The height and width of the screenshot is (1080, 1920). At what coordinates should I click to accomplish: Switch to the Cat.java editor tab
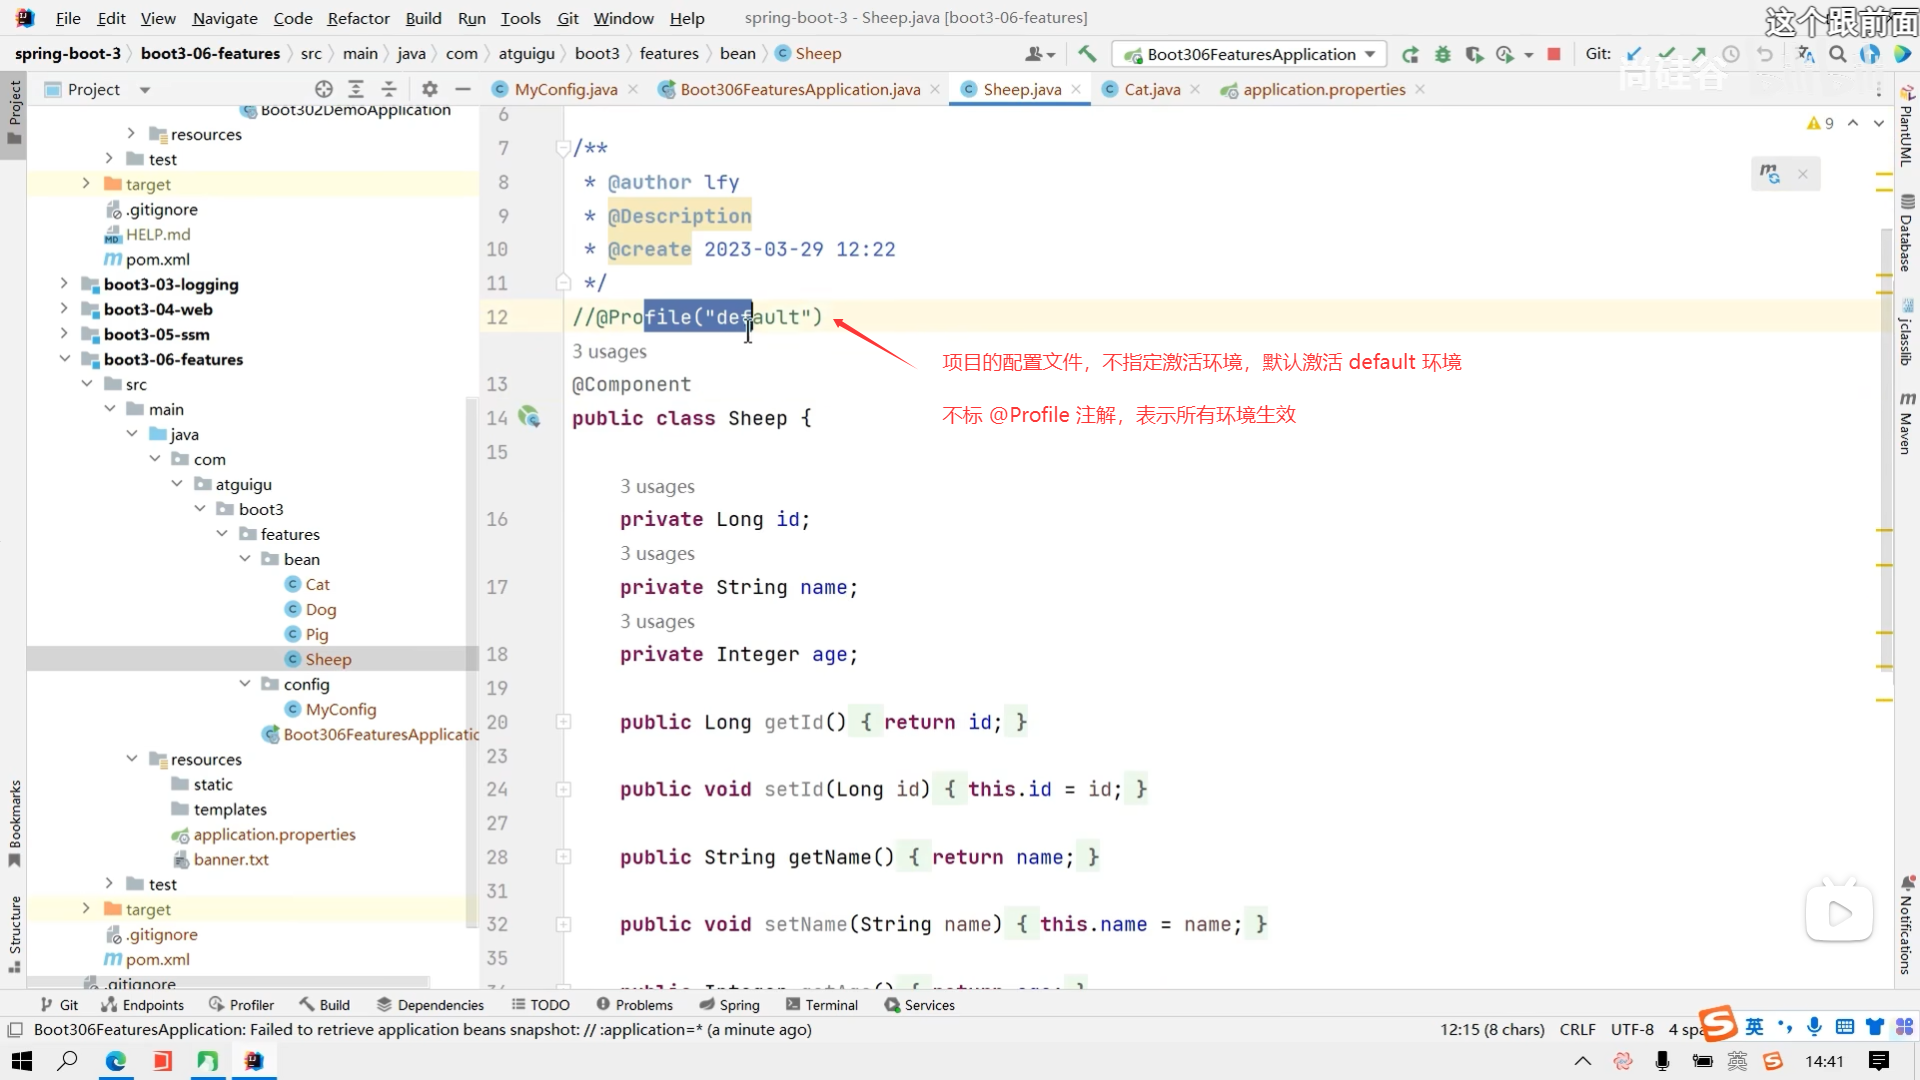(x=1151, y=89)
